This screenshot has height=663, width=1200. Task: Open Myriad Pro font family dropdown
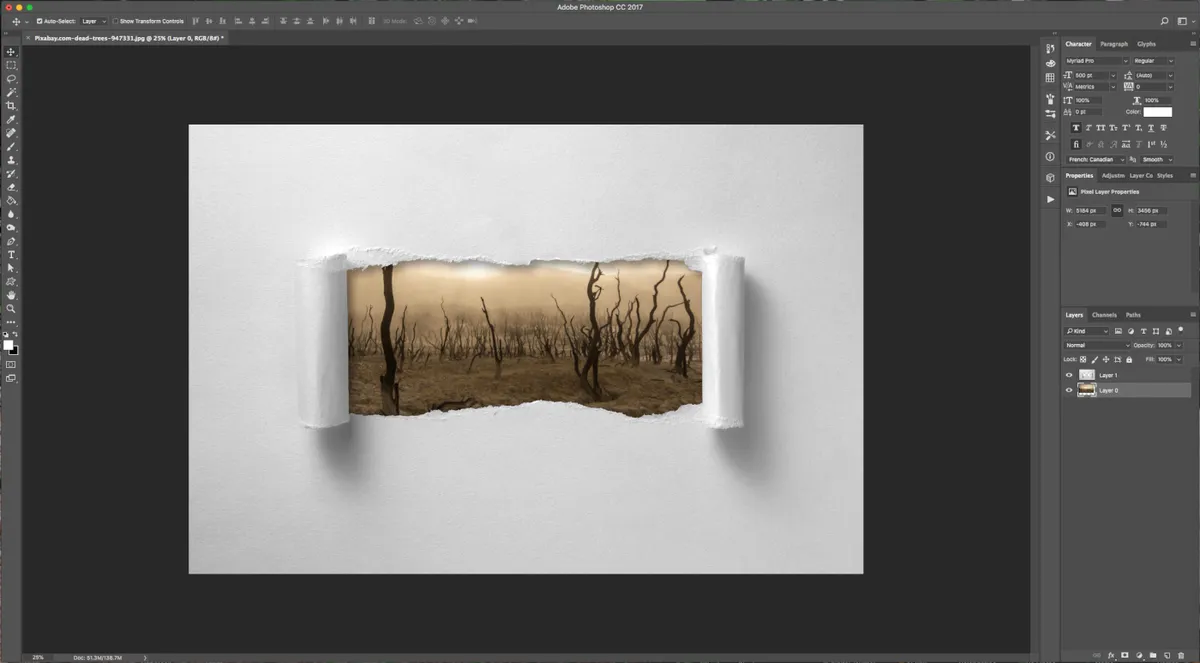coord(1097,61)
